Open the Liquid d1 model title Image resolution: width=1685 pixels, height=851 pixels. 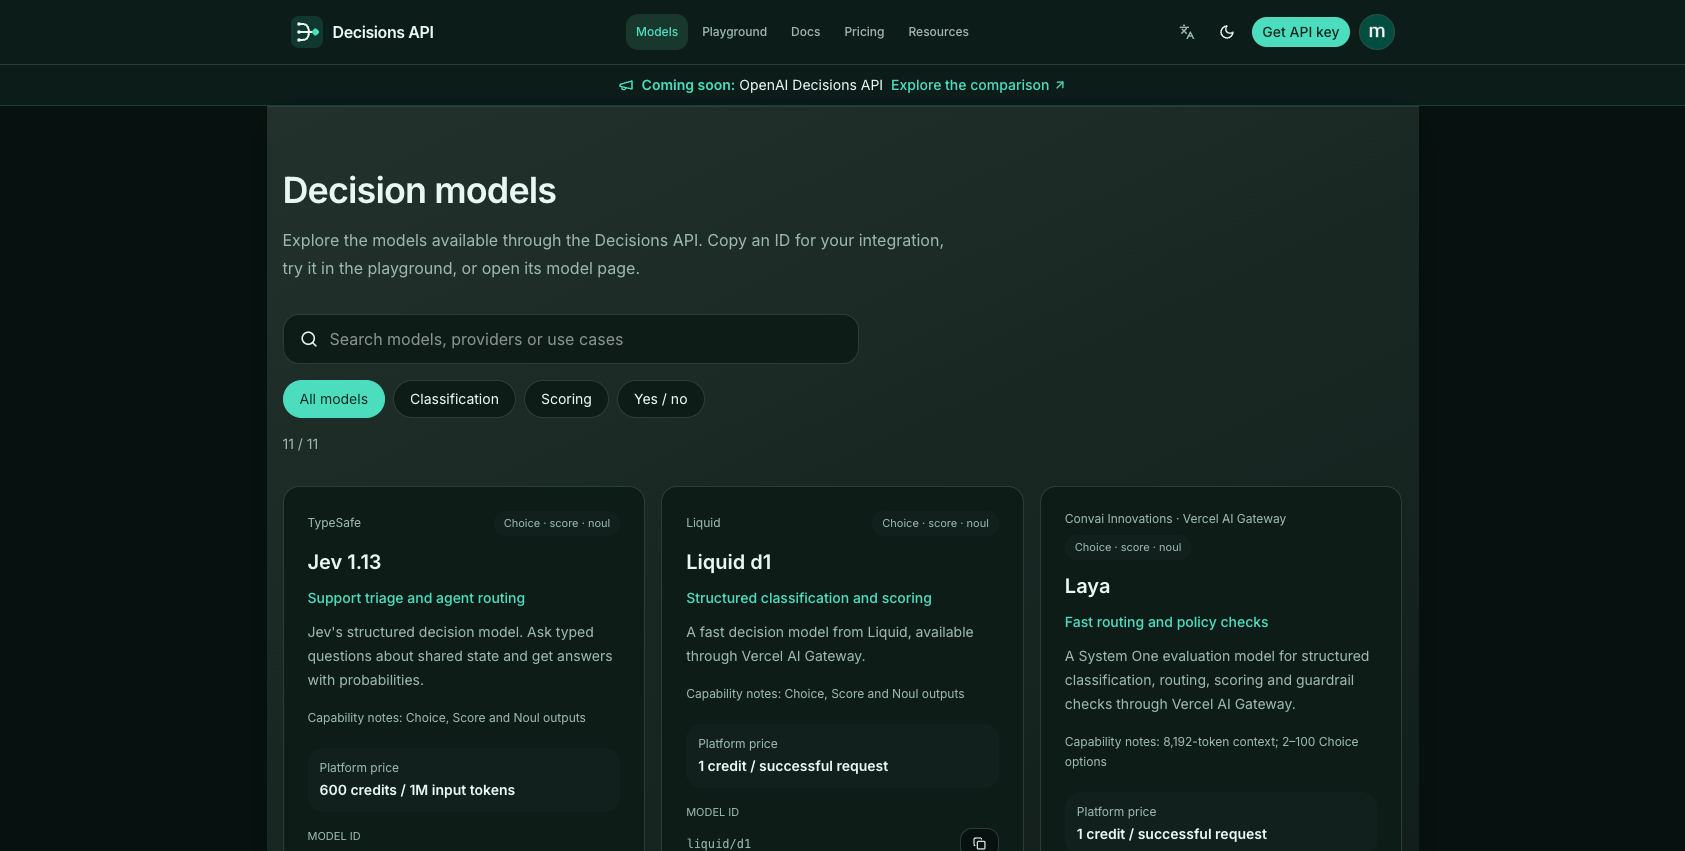point(729,562)
